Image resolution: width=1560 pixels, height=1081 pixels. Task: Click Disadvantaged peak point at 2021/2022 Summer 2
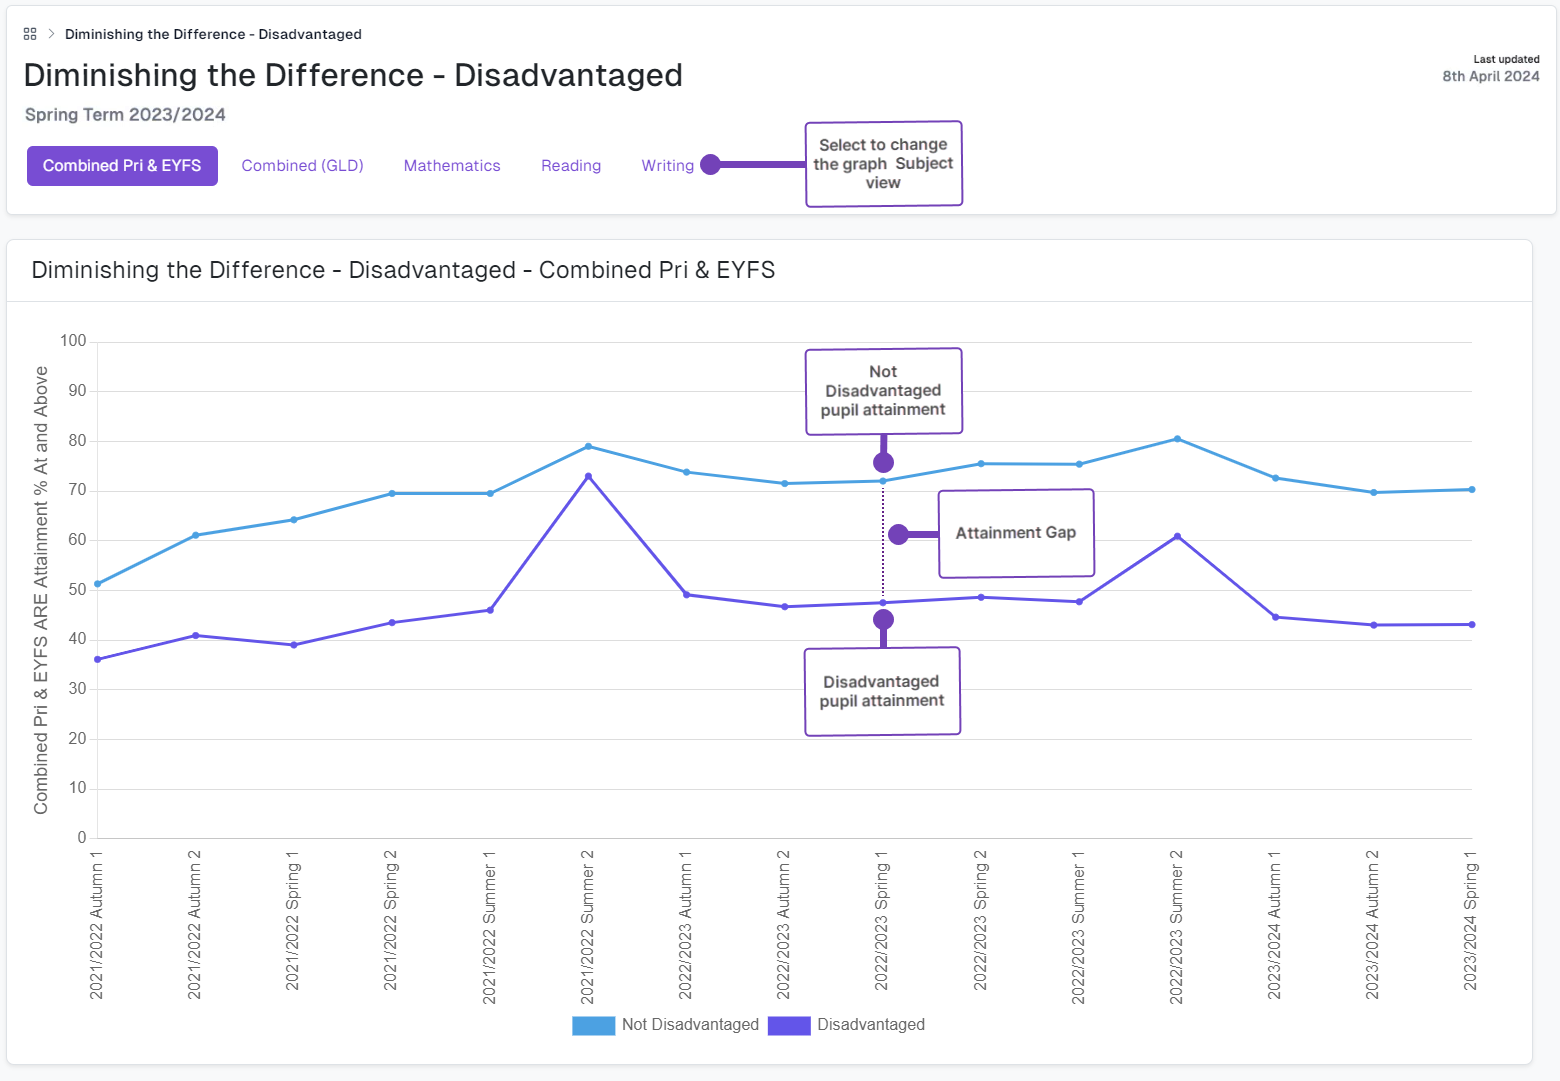[588, 477]
